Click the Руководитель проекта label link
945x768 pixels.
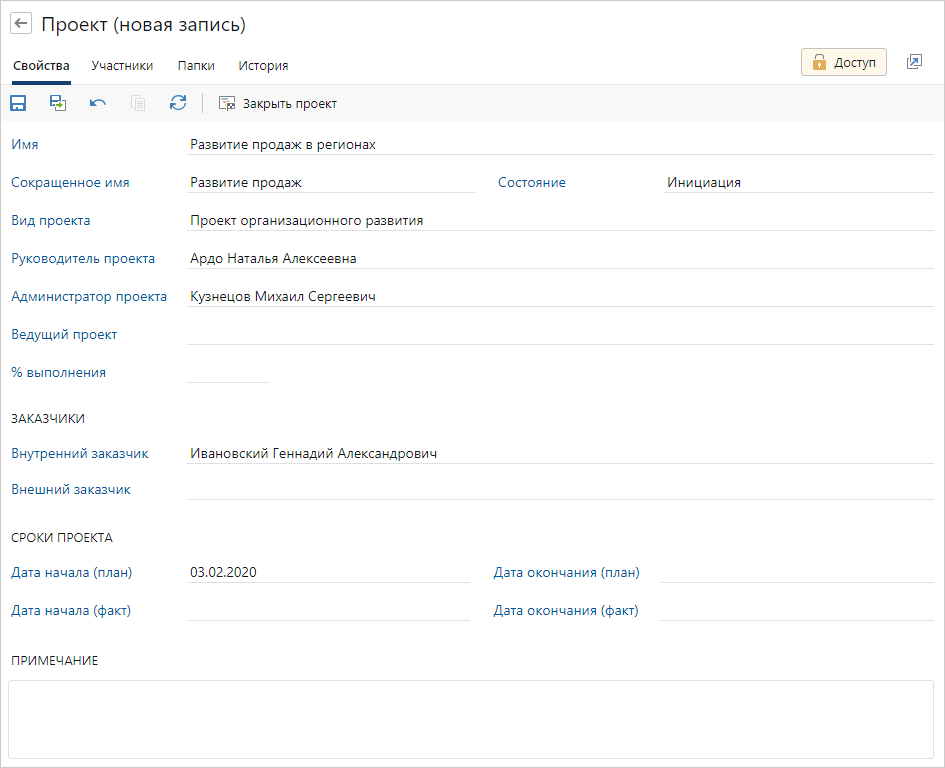click(x=83, y=259)
